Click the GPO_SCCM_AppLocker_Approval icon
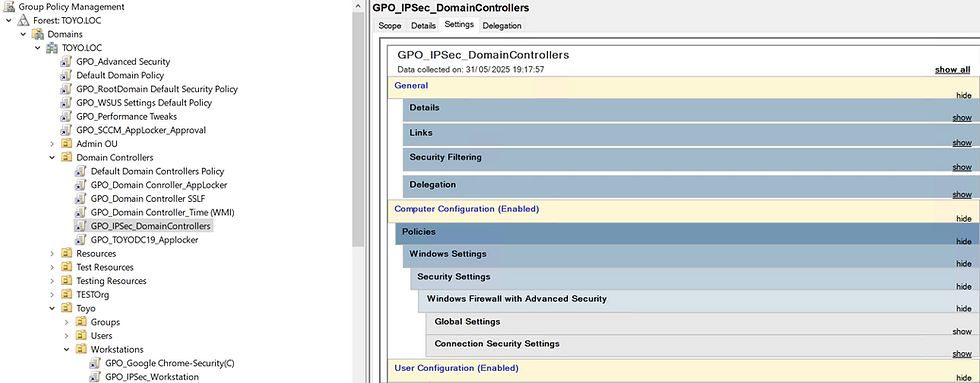The width and height of the screenshot is (980, 383). (66, 131)
